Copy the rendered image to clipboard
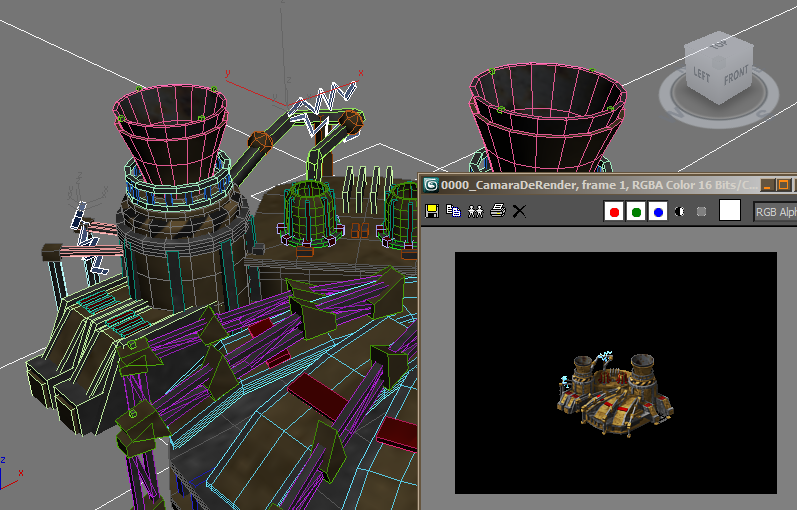 [453, 211]
